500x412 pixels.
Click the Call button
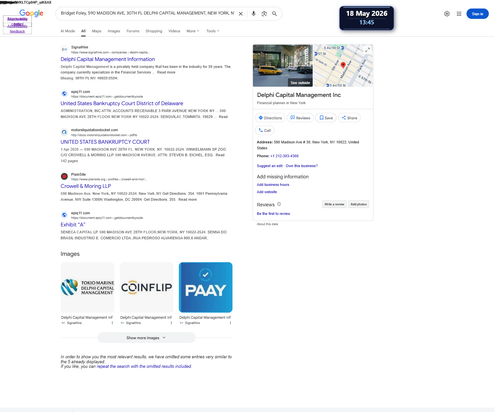pos(265,130)
